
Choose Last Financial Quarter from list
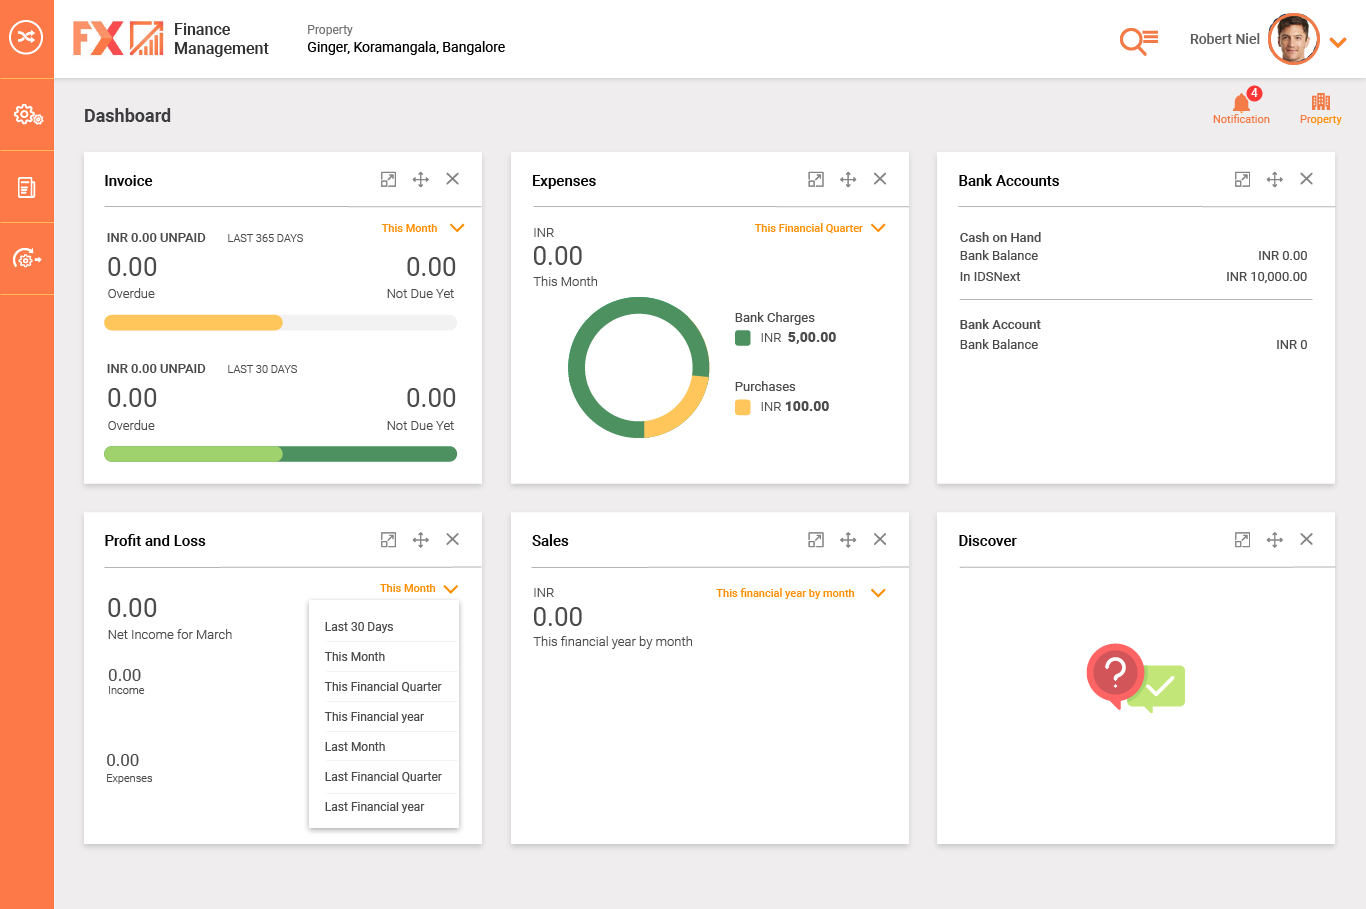coord(383,777)
